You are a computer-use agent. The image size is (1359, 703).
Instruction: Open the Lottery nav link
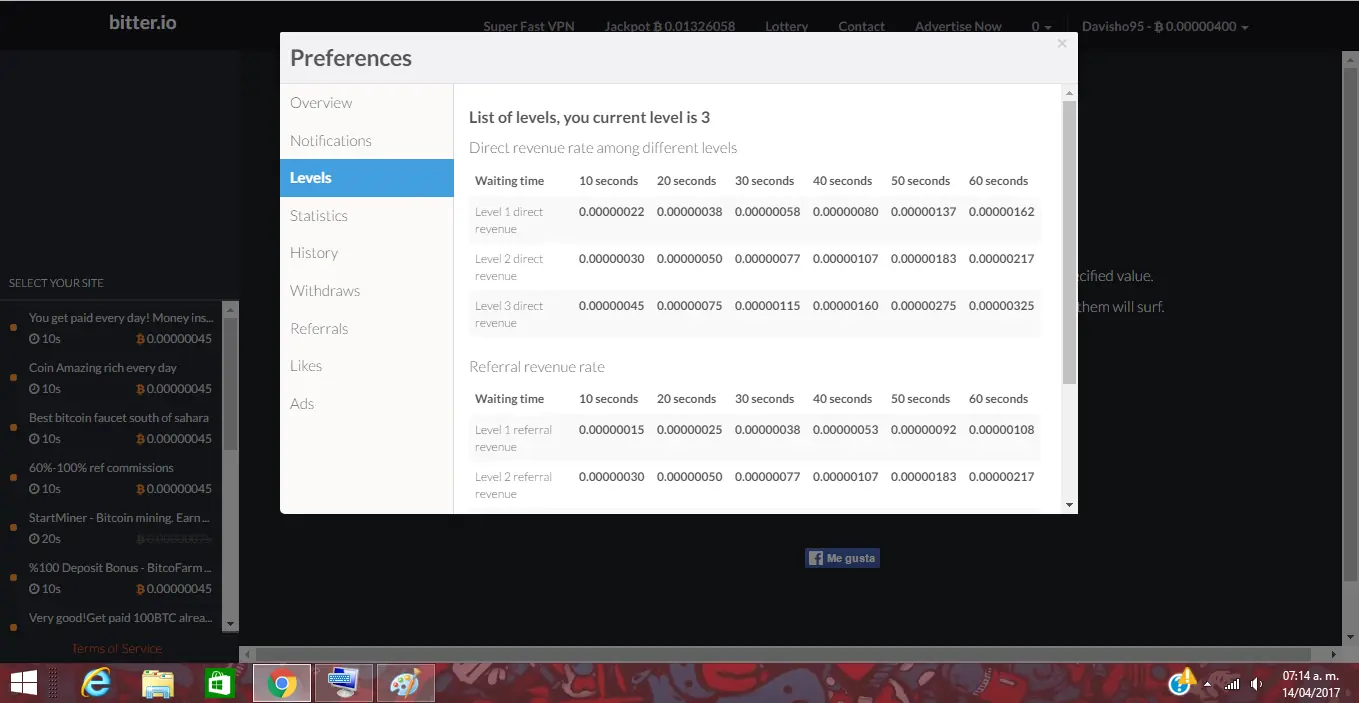[x=786, y=27]
